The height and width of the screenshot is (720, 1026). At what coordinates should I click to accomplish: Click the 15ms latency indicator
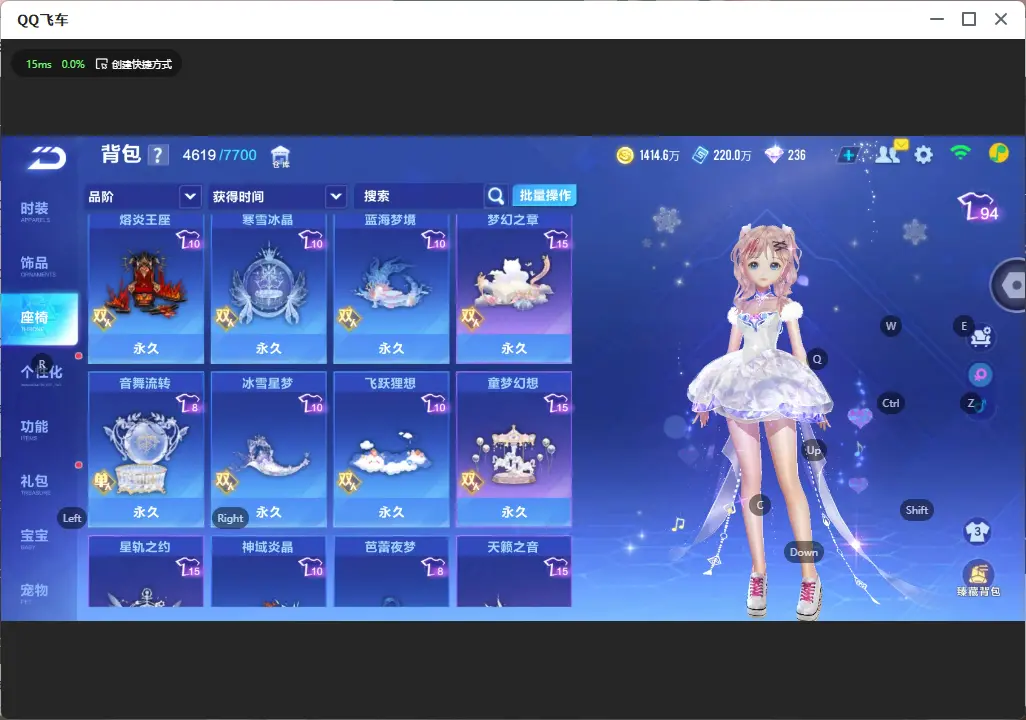pyautogui.click(x=39, y=64)
